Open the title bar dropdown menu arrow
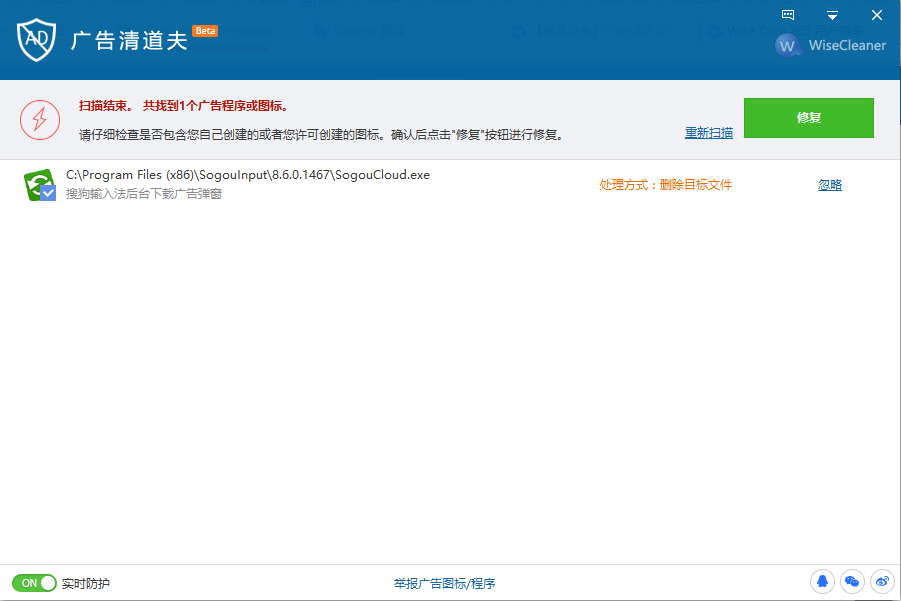901x601 pixels. (832, 15)
